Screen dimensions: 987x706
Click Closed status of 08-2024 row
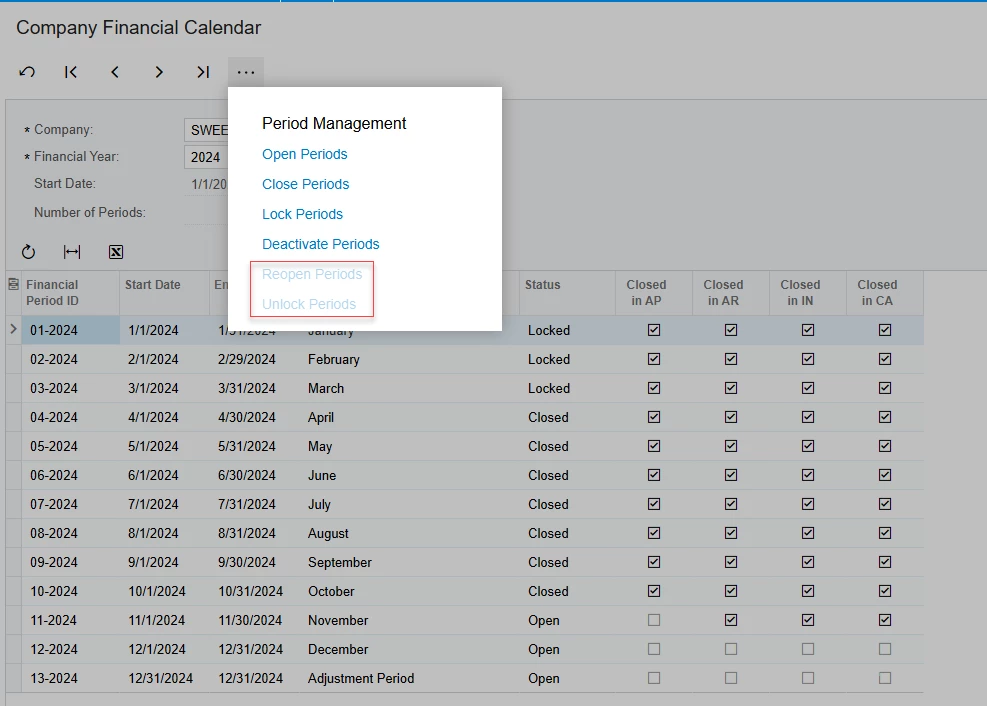coord(548,534)
